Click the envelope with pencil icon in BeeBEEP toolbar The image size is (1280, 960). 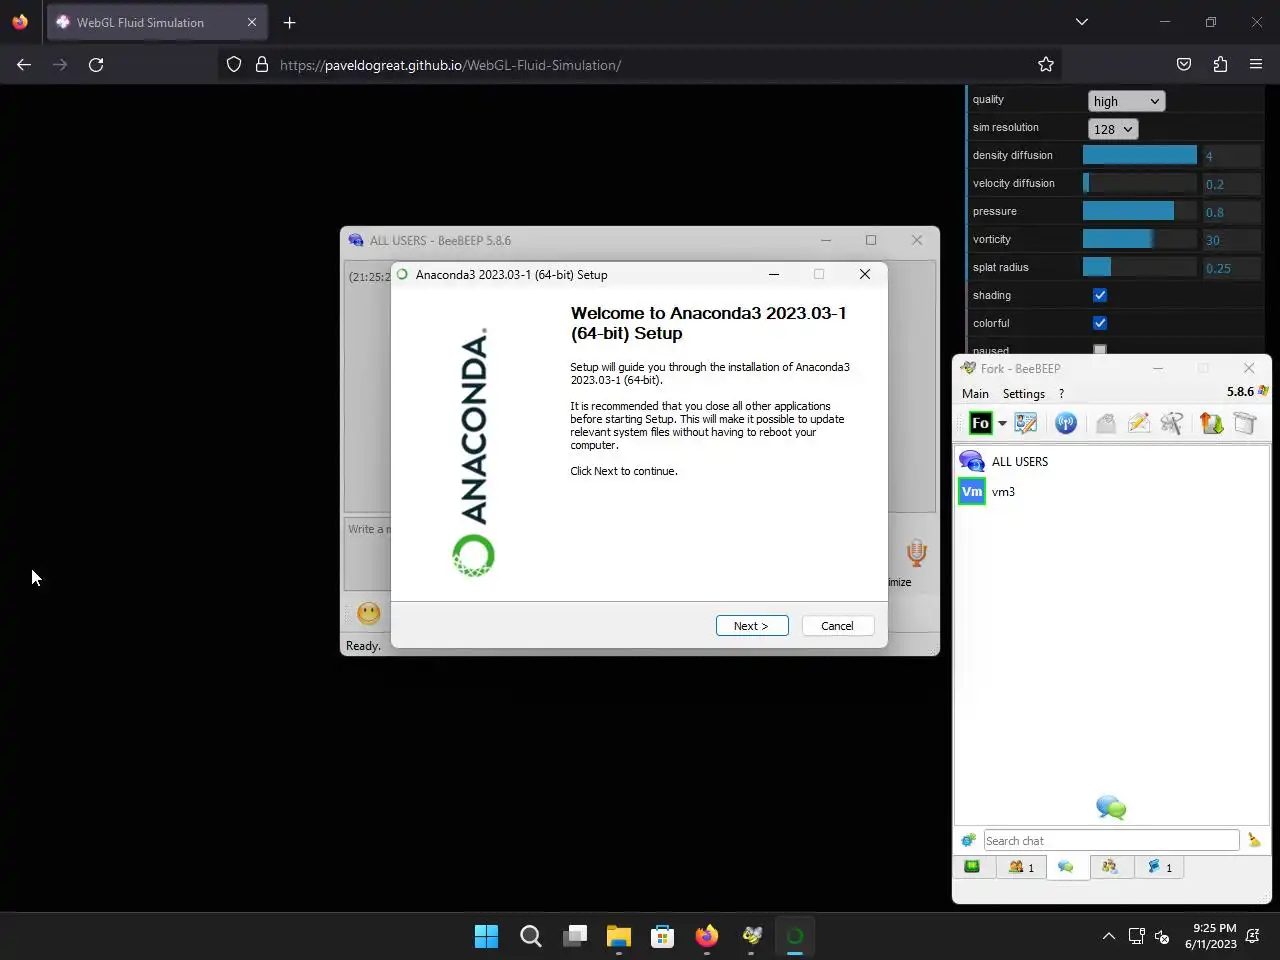coord(1139,423)
